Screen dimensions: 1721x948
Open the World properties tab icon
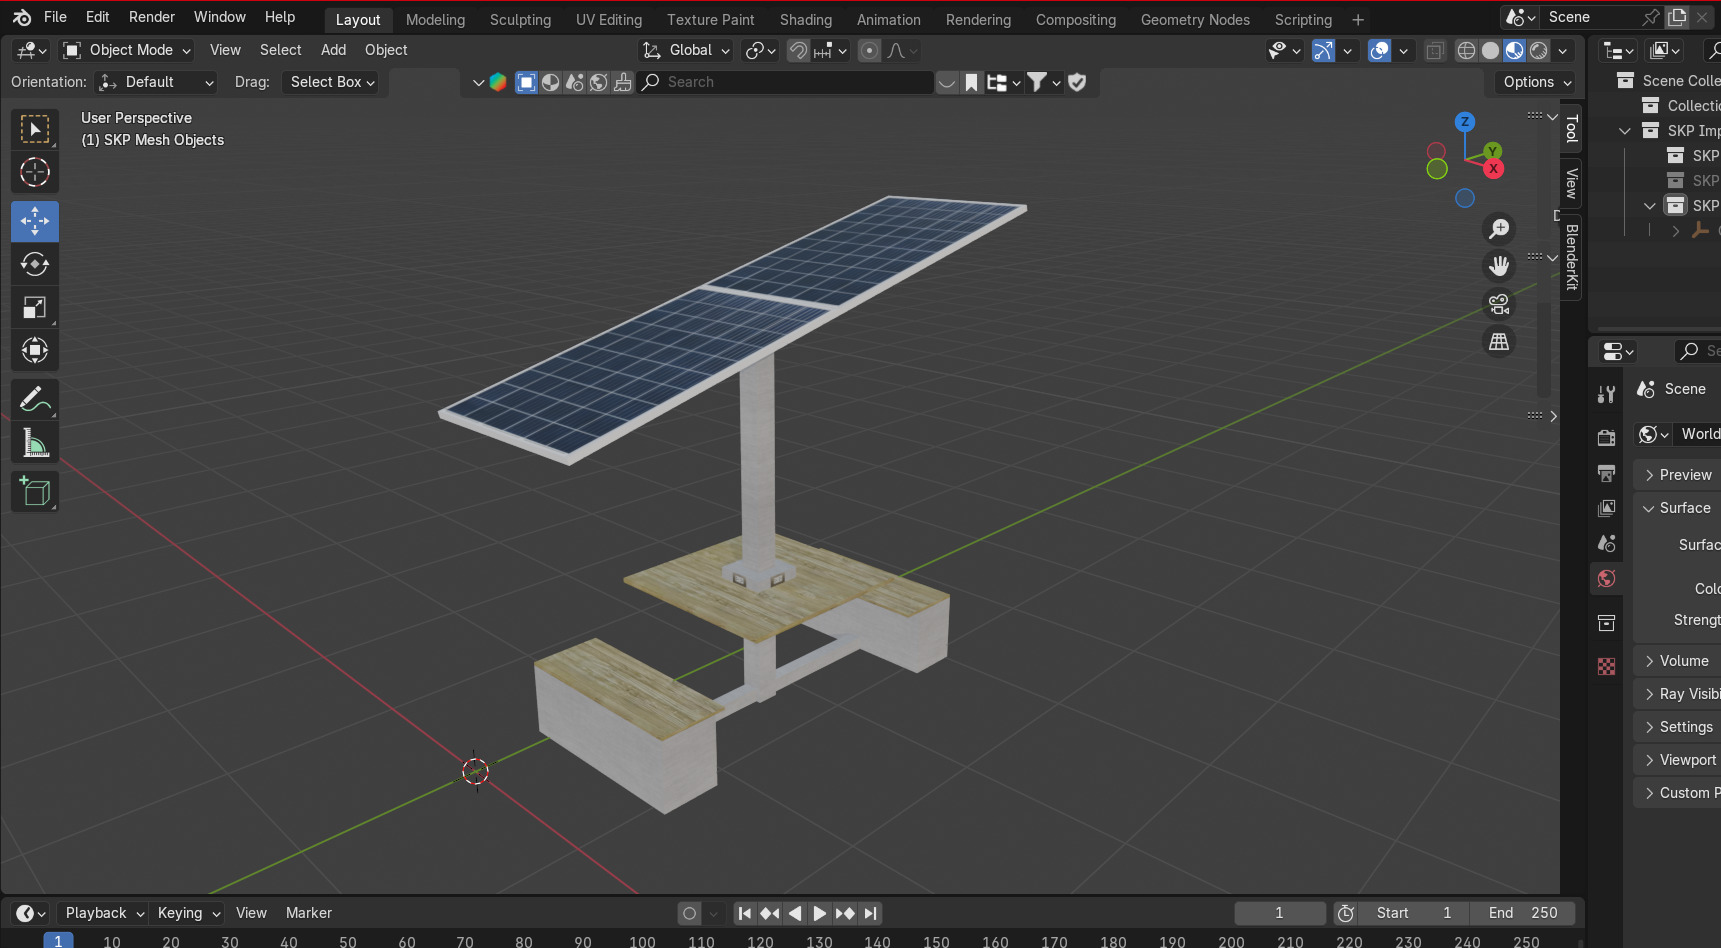(1607, 578)
